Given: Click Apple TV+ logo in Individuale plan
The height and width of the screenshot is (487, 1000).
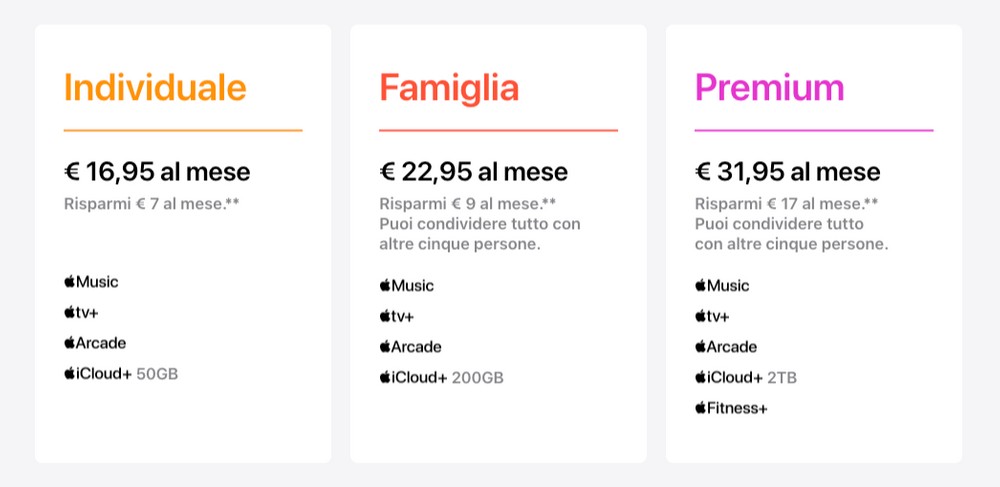Looking at the screenshot, I should (82, 312).
